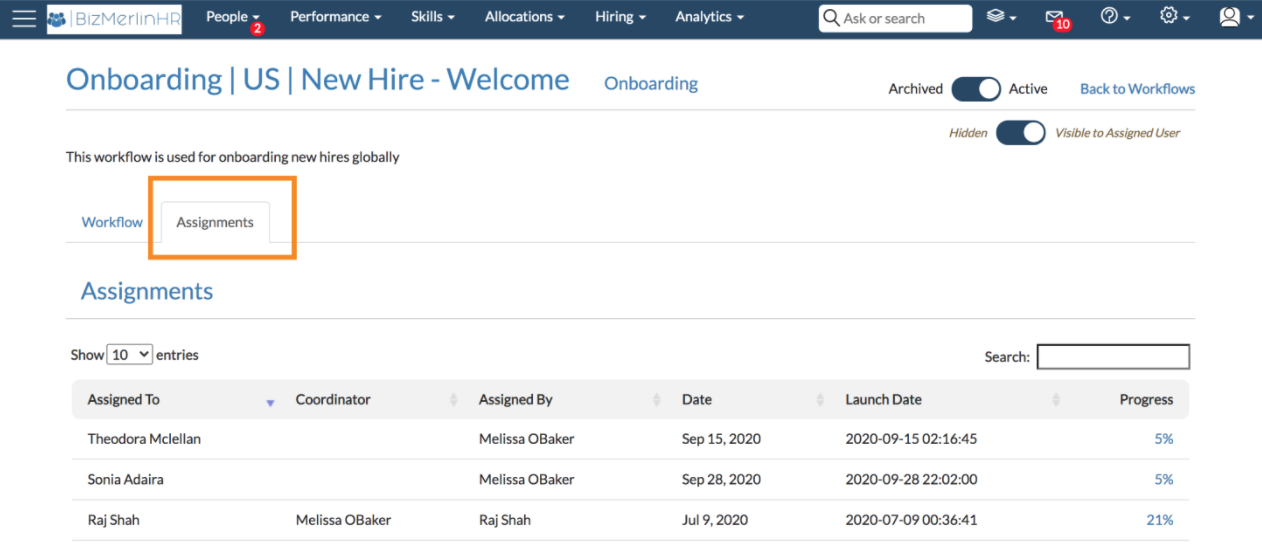Open the 21% progress link for Raj Shah
Viewport: 1262px width, 544px height.
[1160, 520]
